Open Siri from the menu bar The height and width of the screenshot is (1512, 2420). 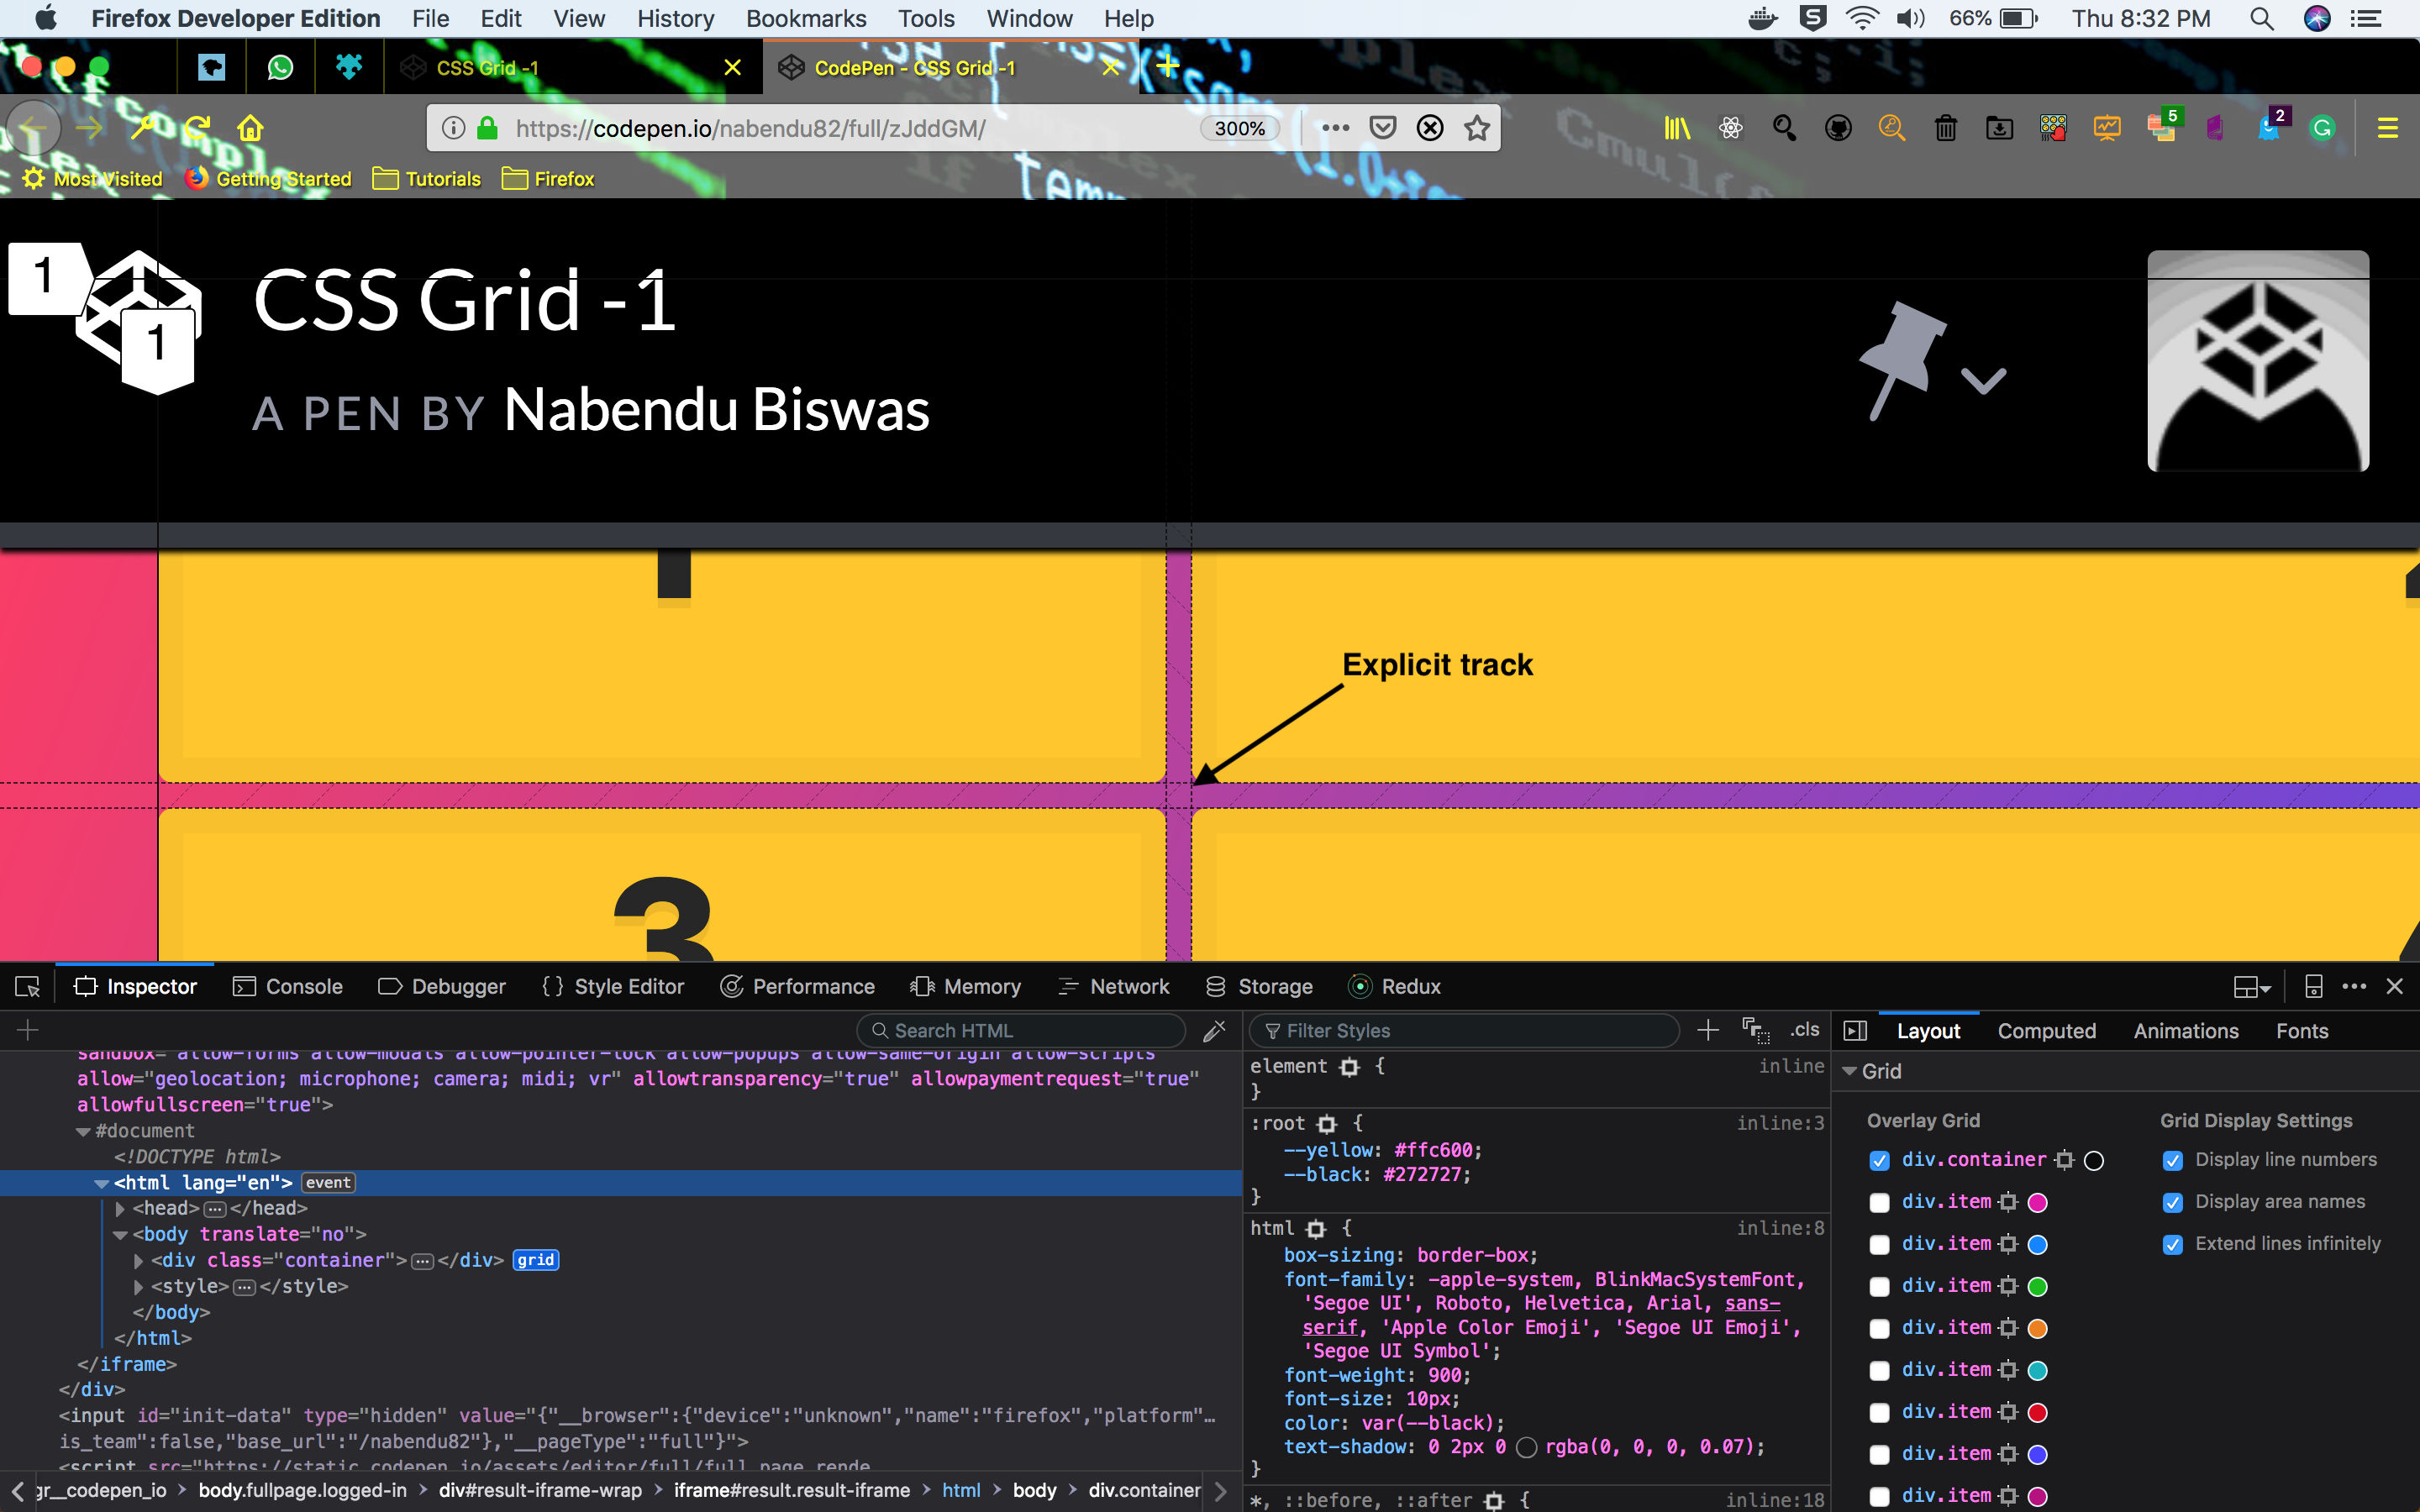pos(2317,18)
